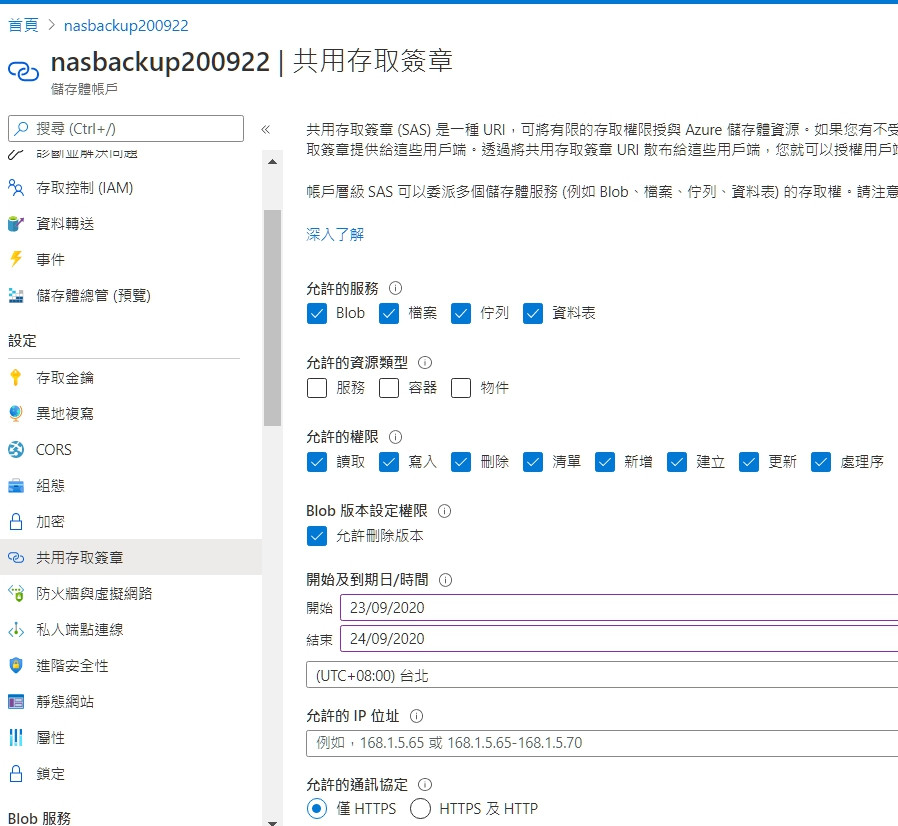Click the 私人端點連線 icon

pyautogui.click(x=16, y=630)
